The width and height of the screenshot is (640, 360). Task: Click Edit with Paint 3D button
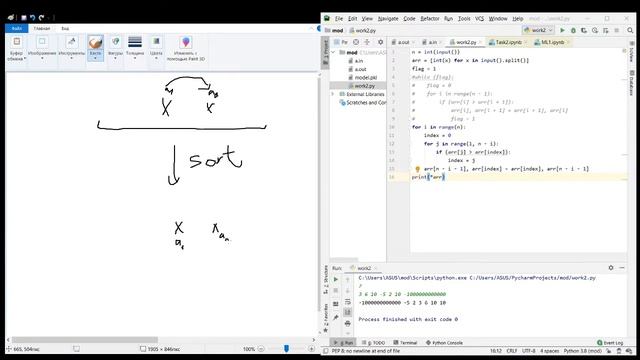186,49
